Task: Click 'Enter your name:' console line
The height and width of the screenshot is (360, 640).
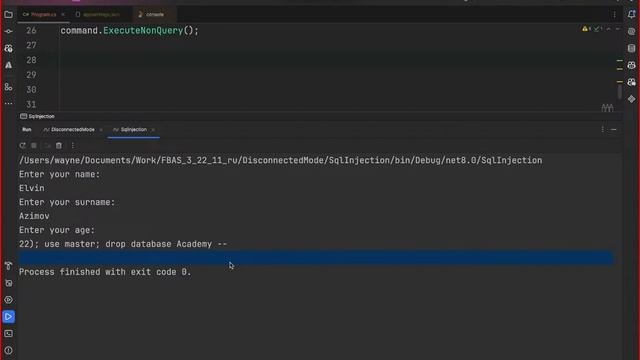Action: [59, 174]
